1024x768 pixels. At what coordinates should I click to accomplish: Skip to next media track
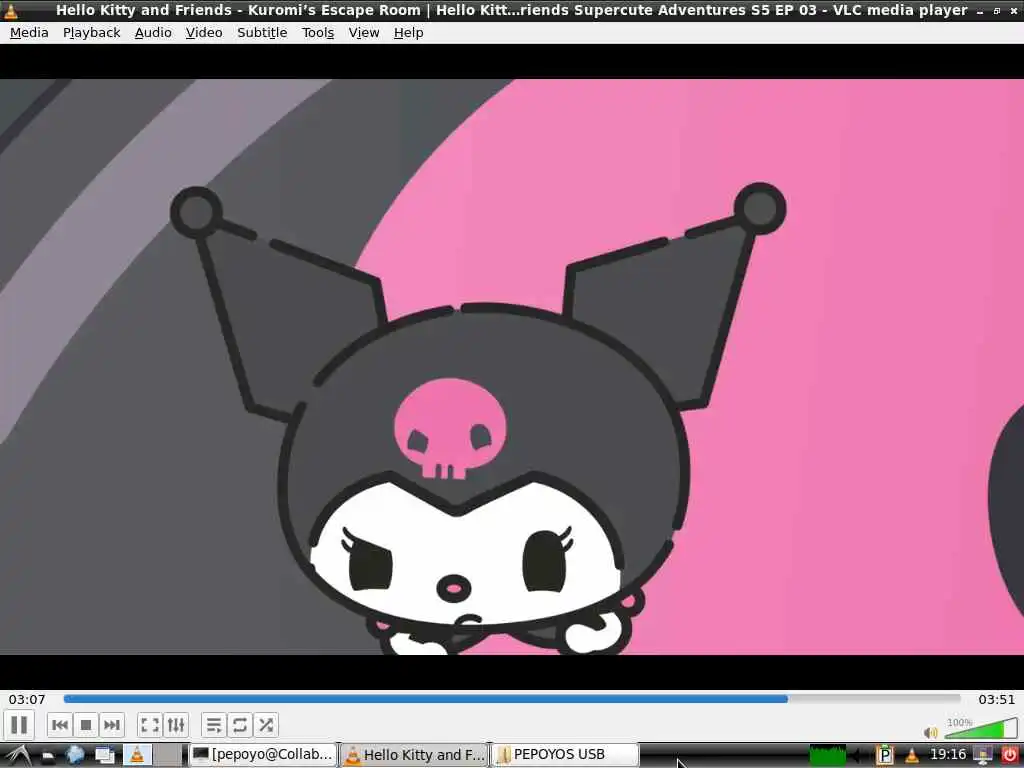[112, 725]
